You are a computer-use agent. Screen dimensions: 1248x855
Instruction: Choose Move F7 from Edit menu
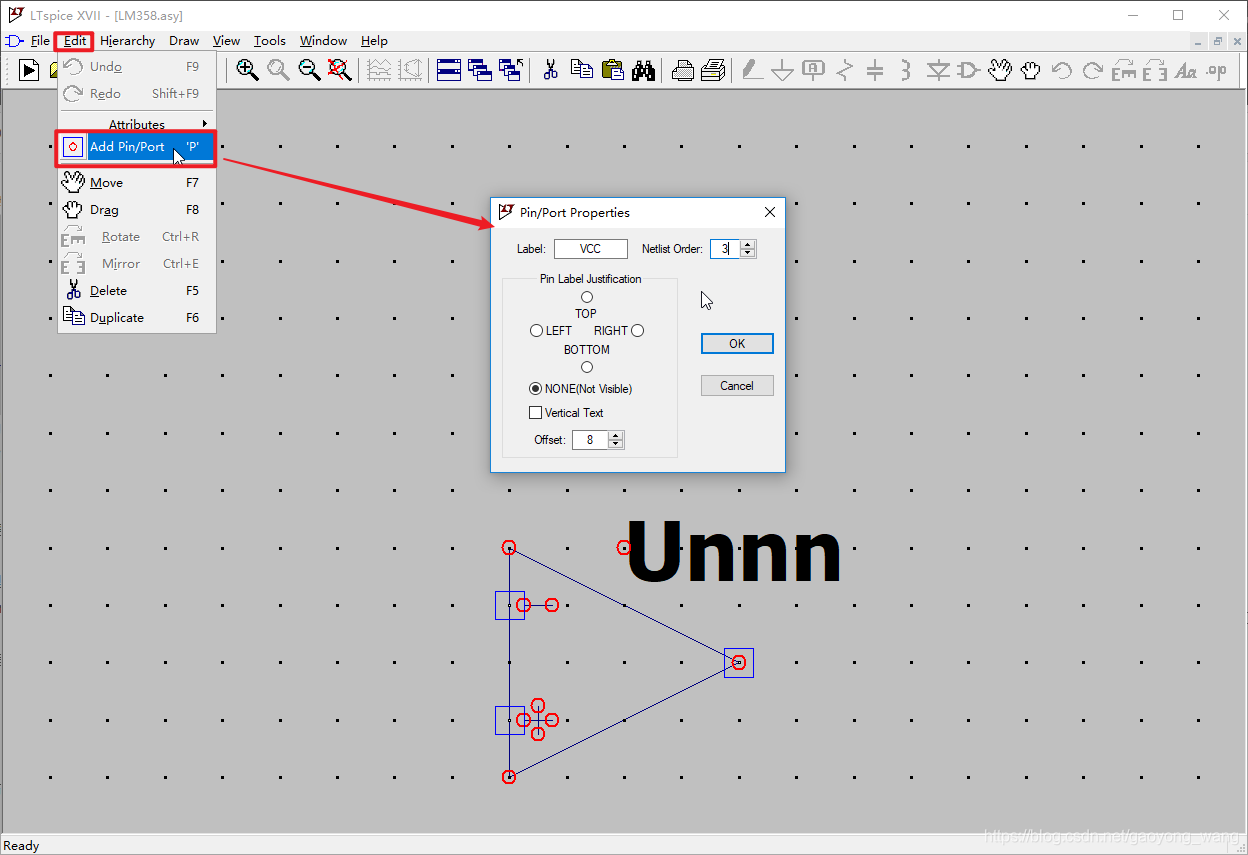tap(137, 183)
